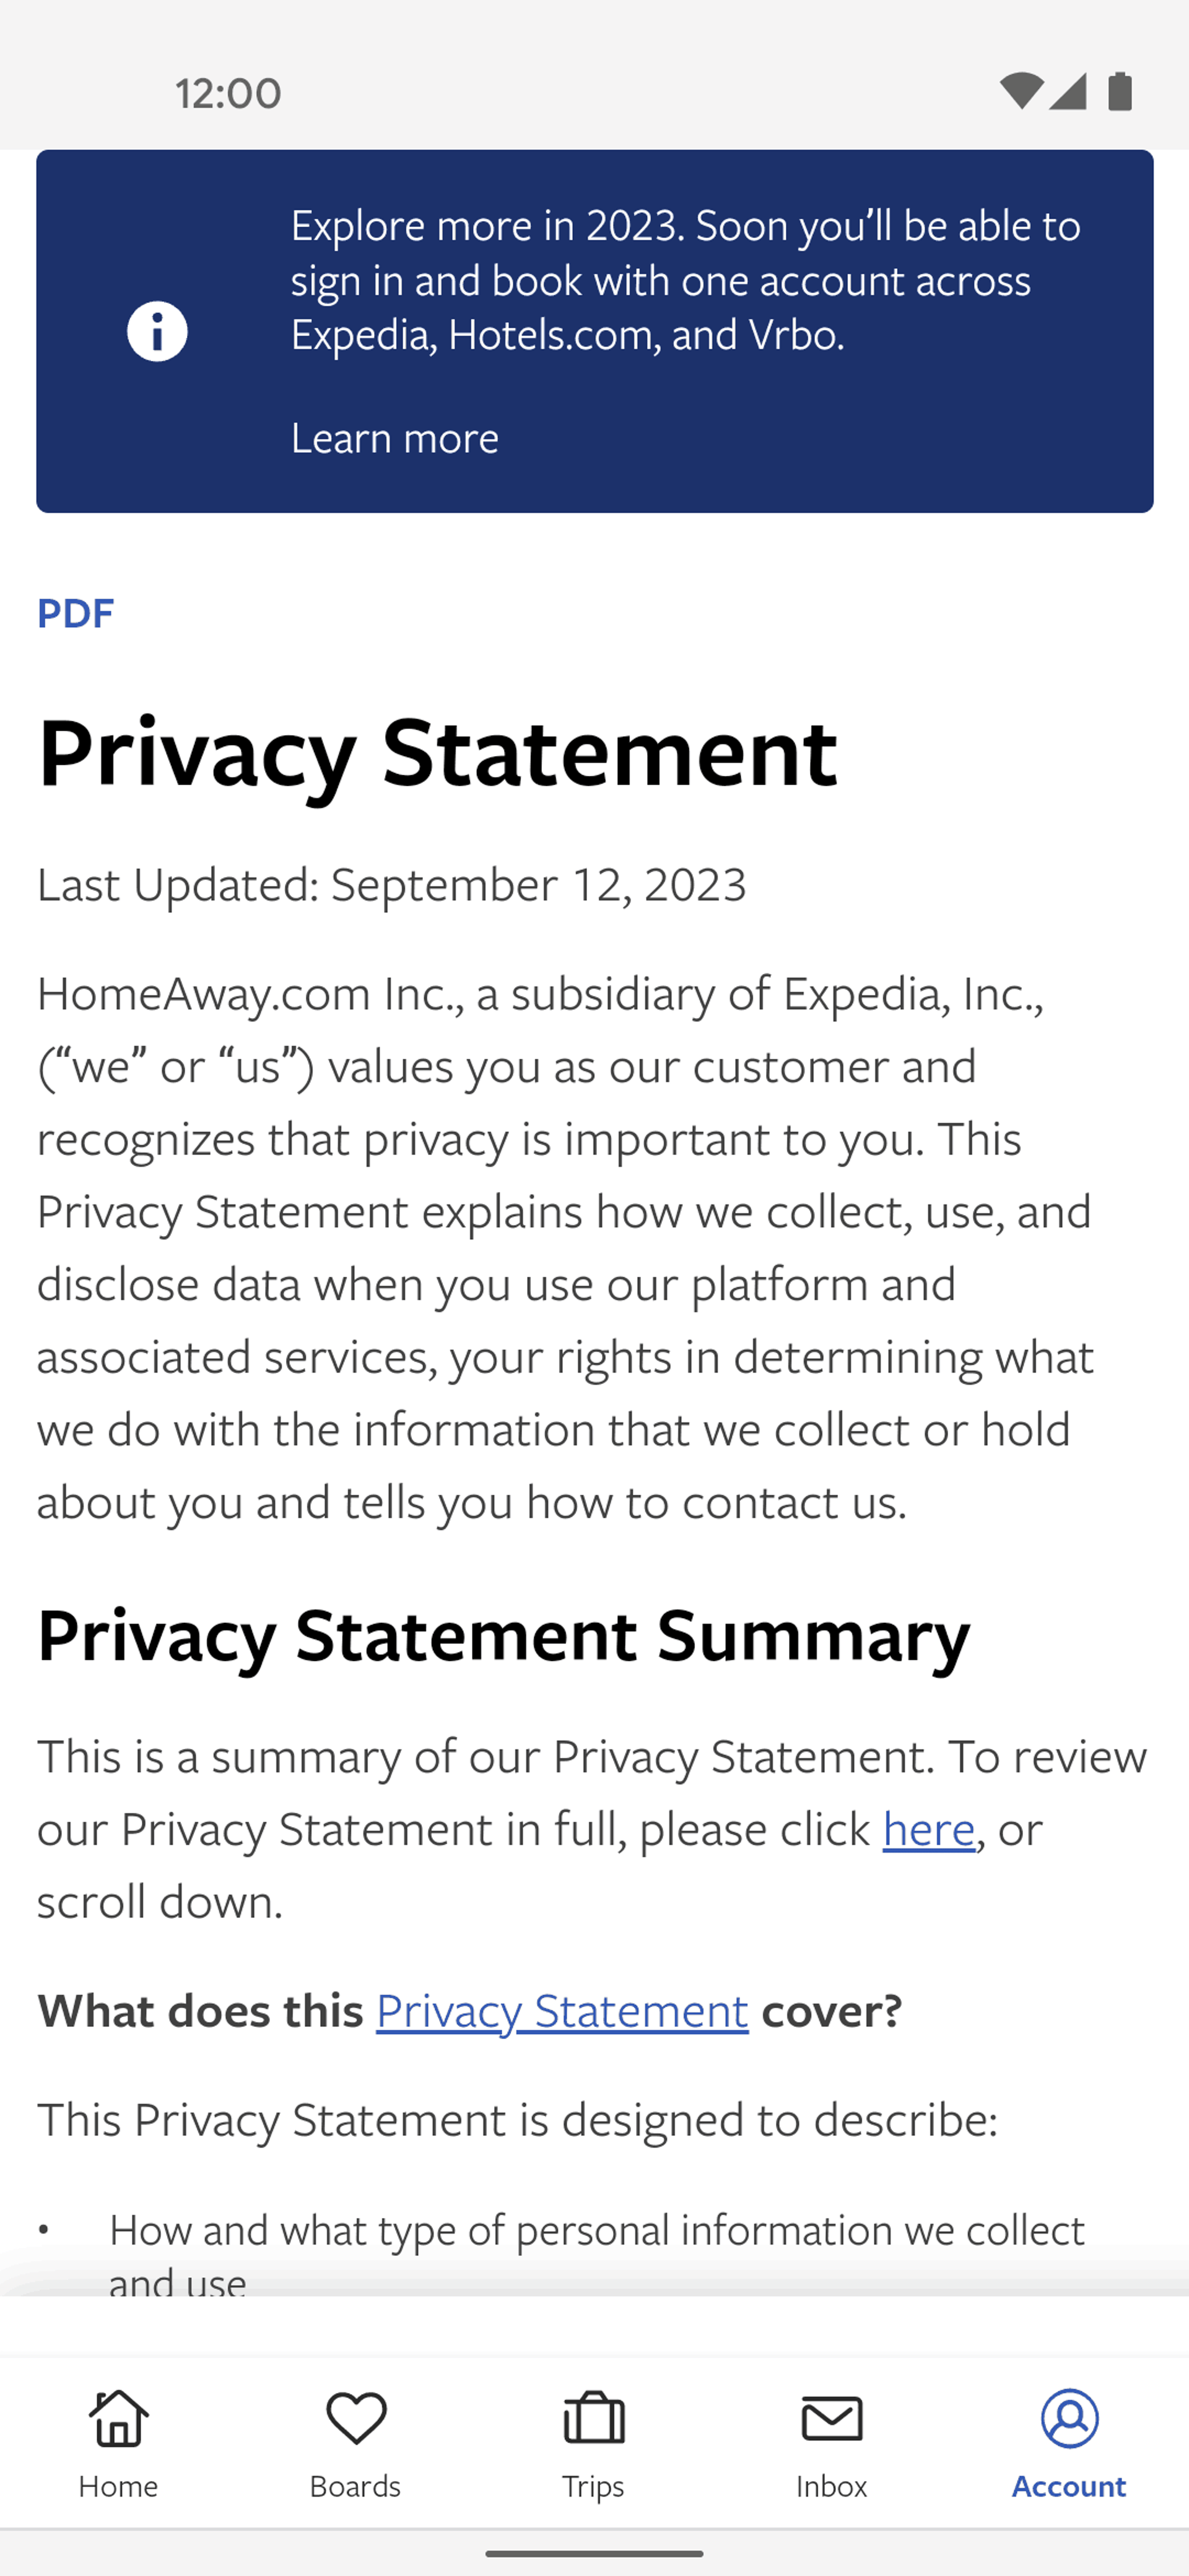Switch to the Home tab label
Viewport: 1189px width, 2576px height.
click(119, 2486)
